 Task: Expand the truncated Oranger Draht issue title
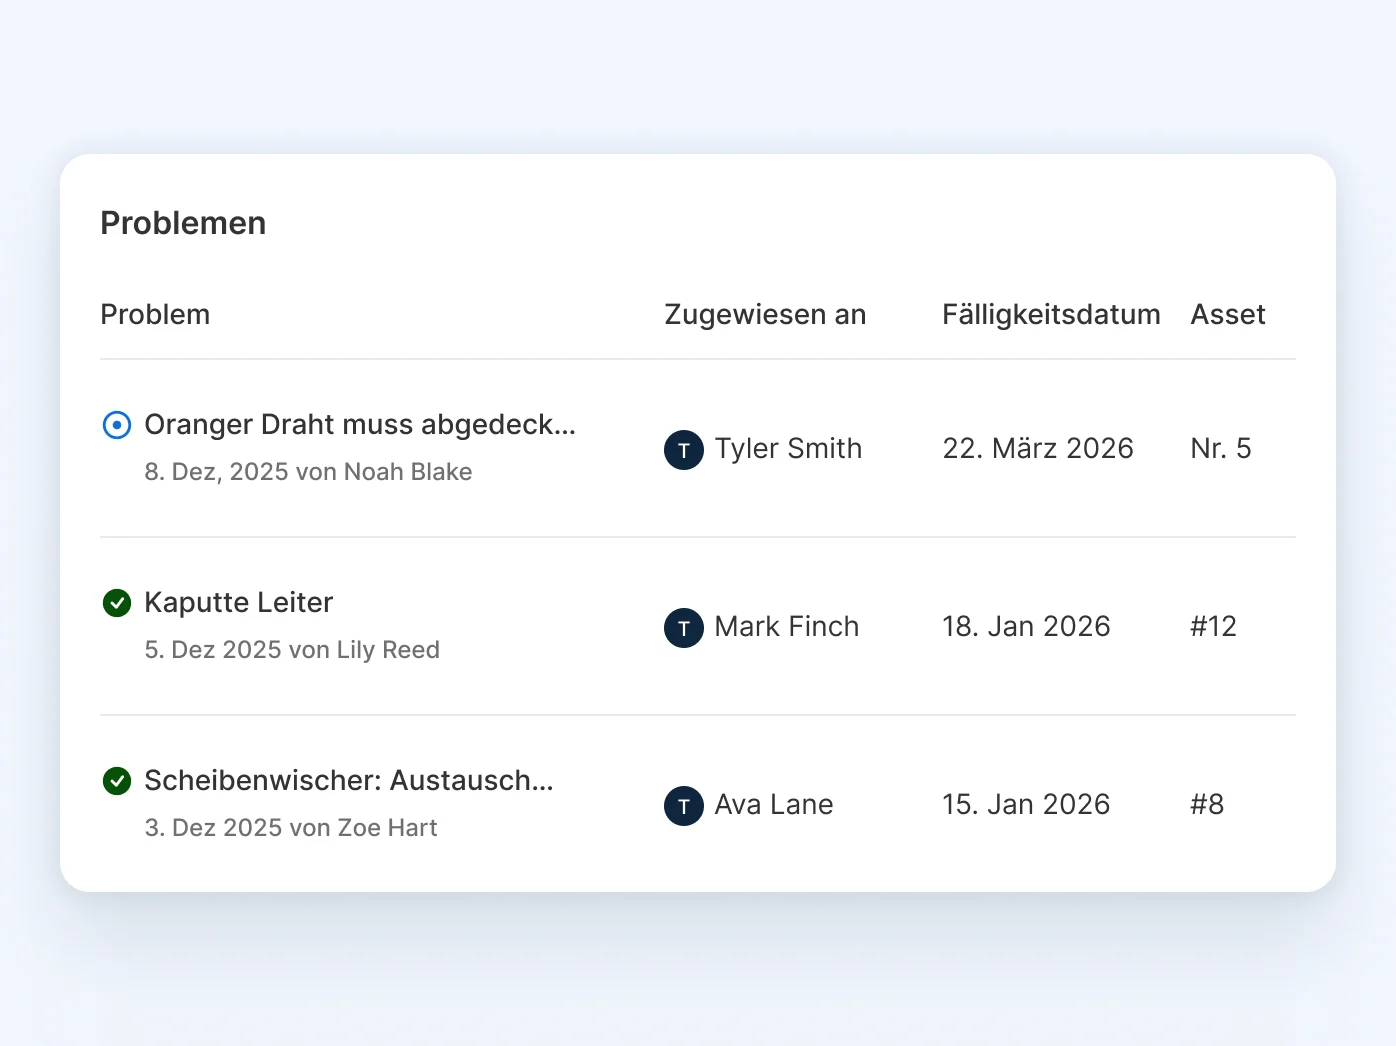click(x=360, y=425)
